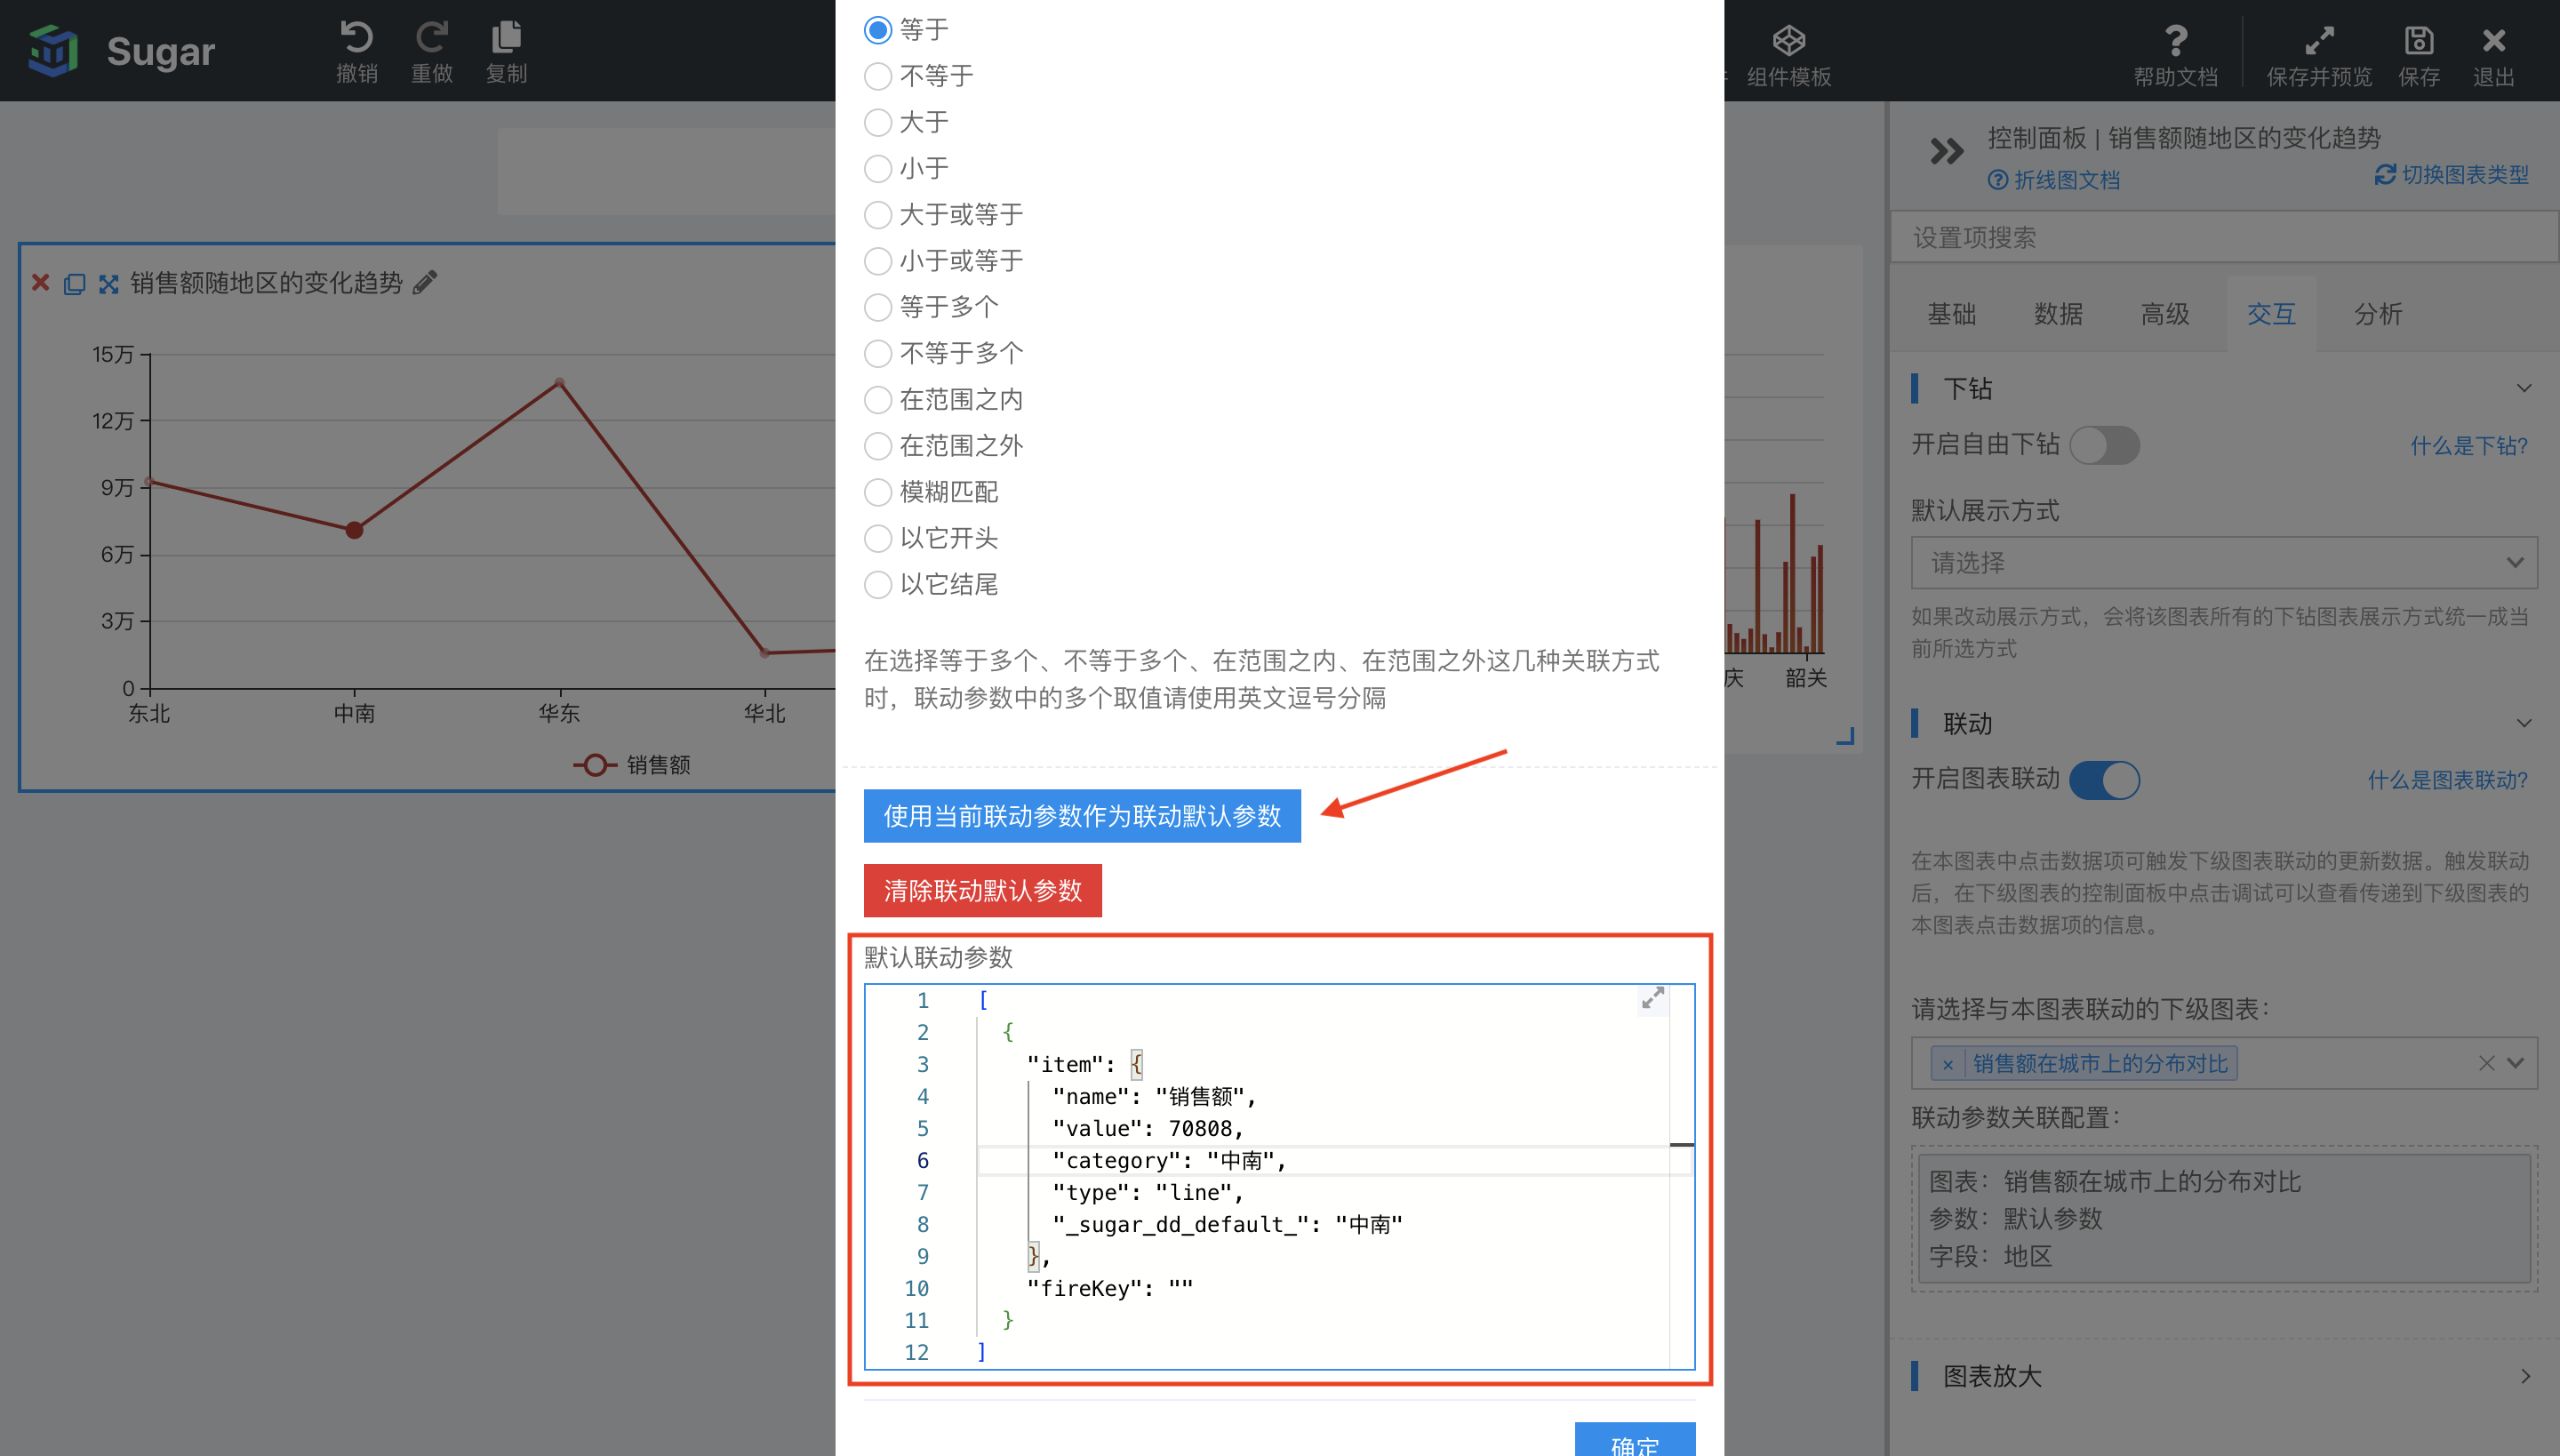The width and height of the screenshot is (2560, 1456).
Task: Select the 模糊匹配 radio button option
Action: pyautogui.click(x=879, y=491)
